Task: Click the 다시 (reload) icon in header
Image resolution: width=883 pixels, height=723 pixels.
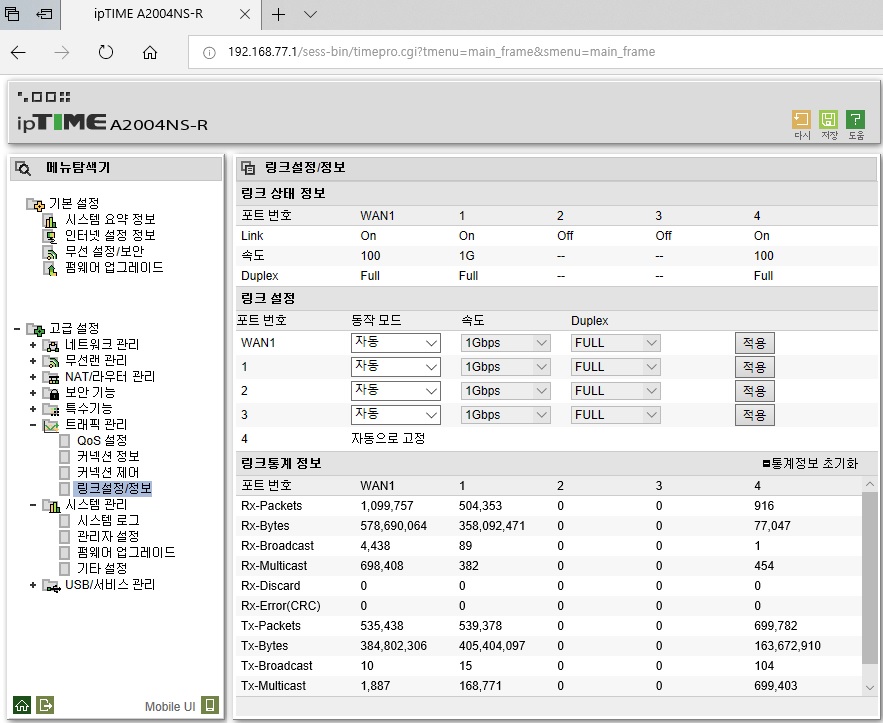Action: (801, 119)
